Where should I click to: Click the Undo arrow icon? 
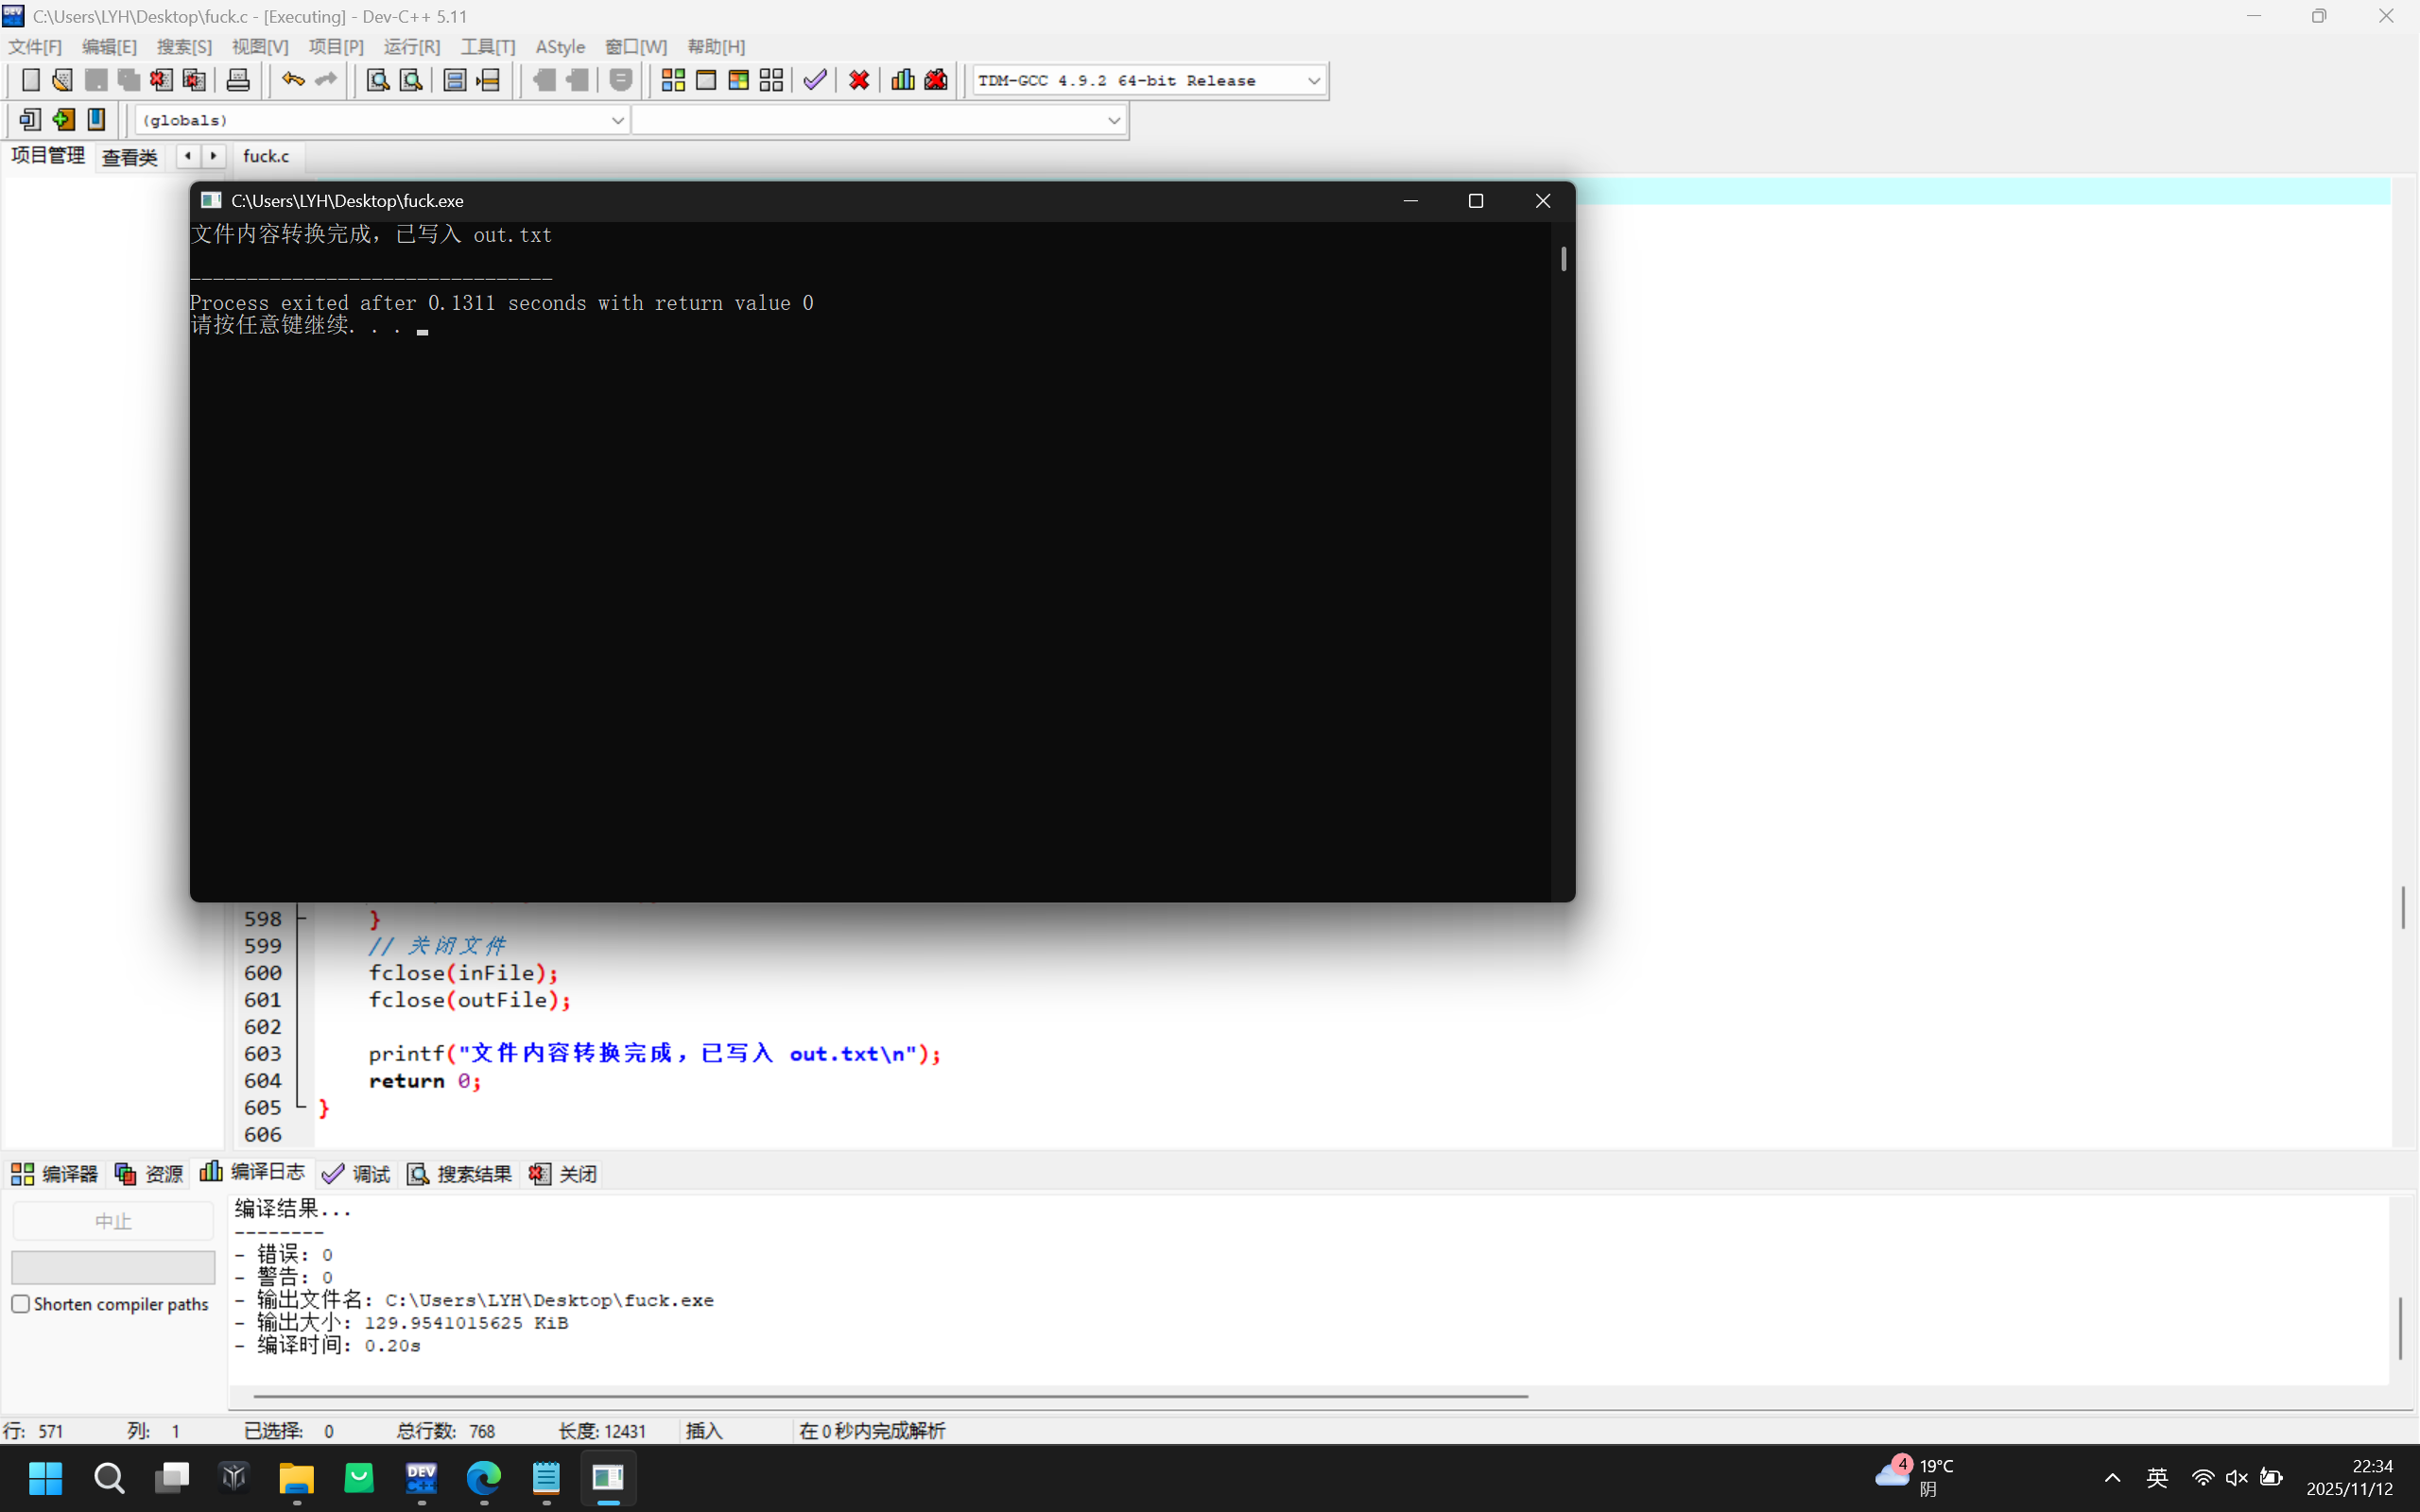292,80
